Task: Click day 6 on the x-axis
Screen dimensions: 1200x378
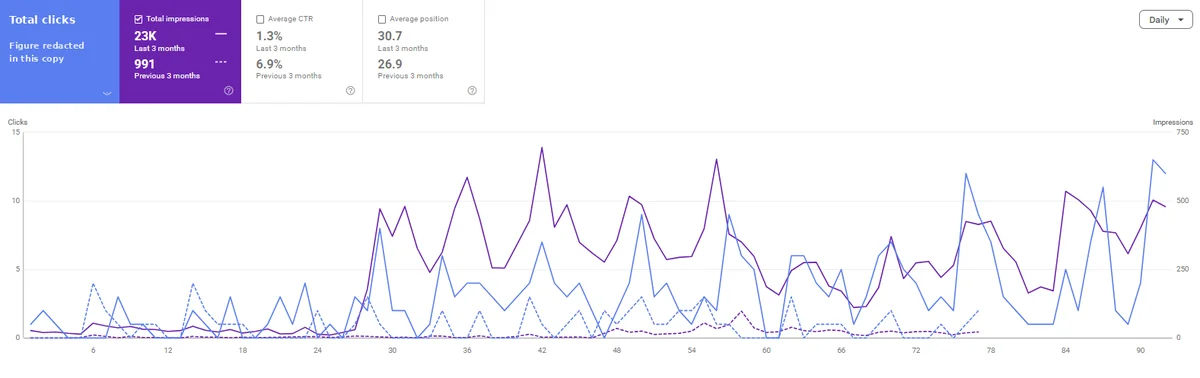Action: [93, 350]
